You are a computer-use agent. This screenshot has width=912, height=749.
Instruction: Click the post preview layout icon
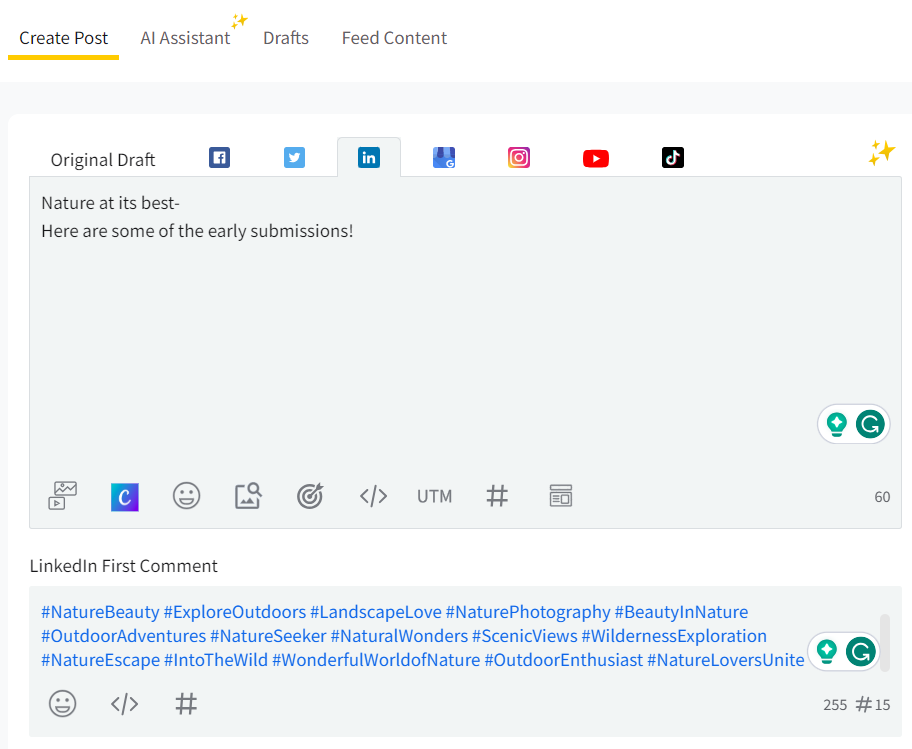coord(560,496)
